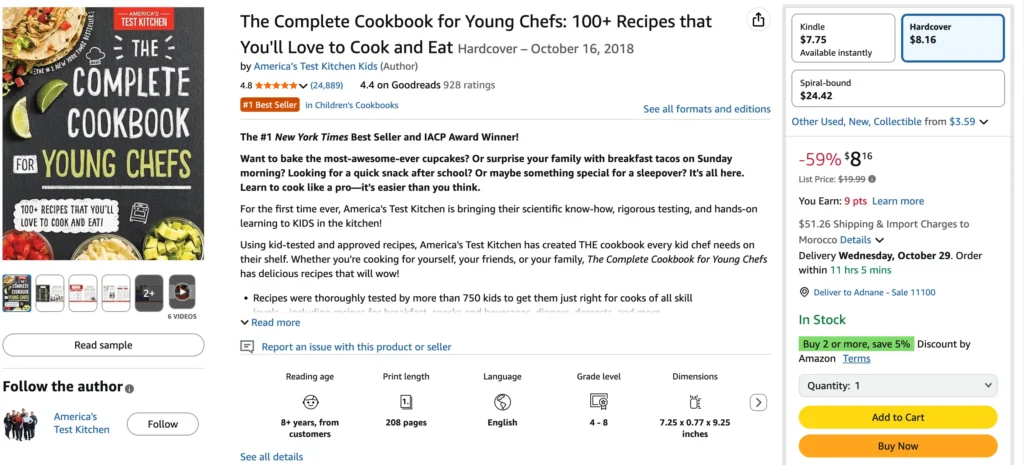
Task: Click the share icon beside the title
Action: pyautogui.click(x=759, y=21)
